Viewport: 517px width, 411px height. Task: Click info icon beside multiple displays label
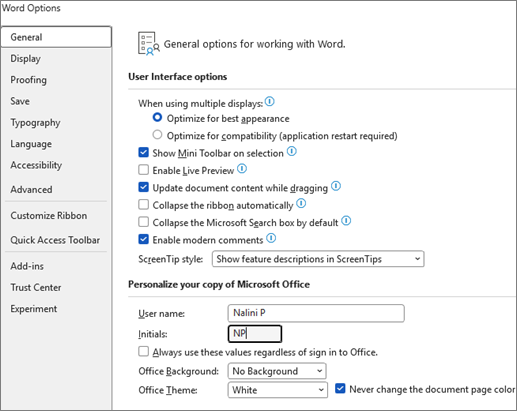(269, 101)
